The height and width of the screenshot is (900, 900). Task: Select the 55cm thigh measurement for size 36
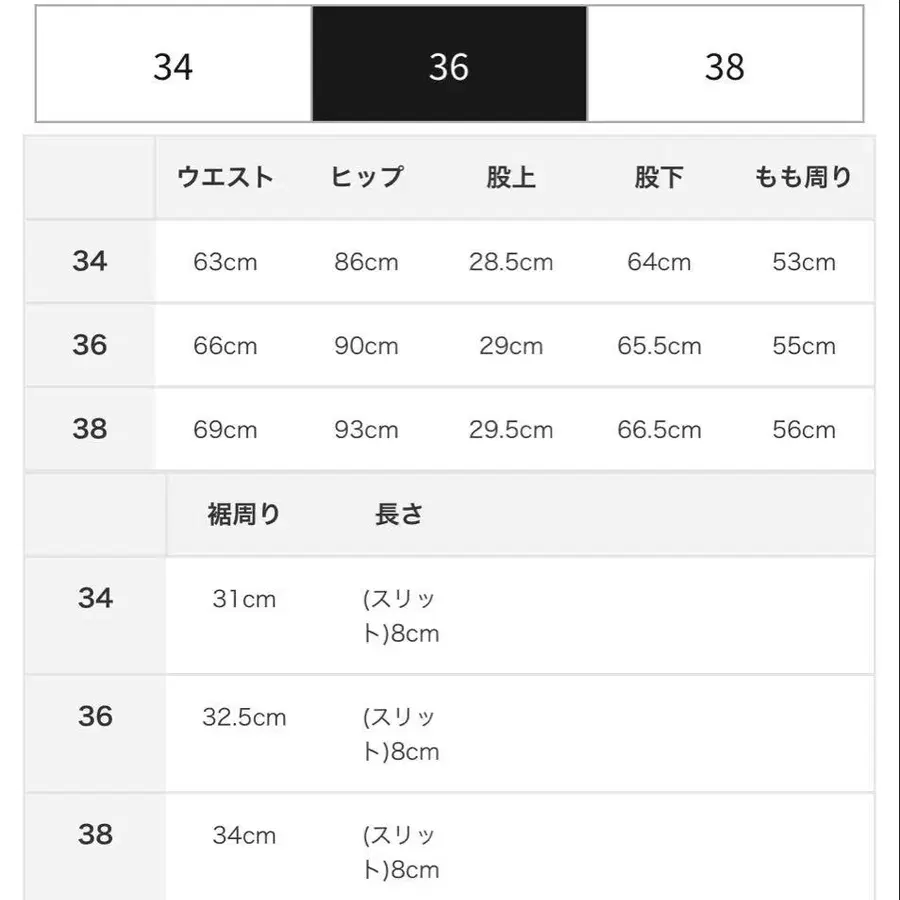click(x=802, y=345)
